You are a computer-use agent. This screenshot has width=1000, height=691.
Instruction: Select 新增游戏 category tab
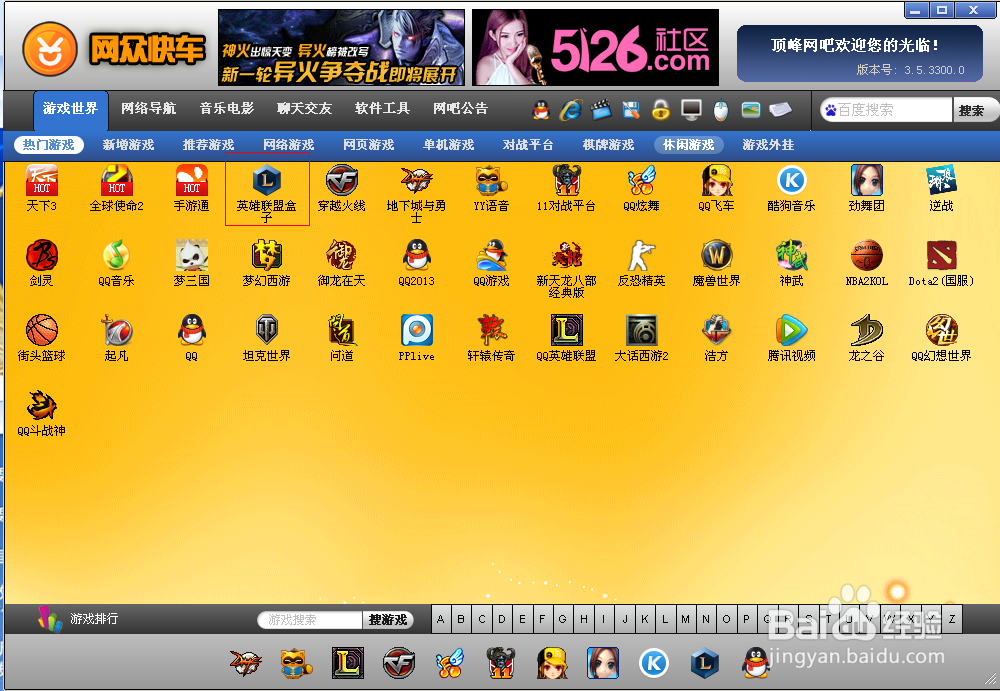pos(128,145)
